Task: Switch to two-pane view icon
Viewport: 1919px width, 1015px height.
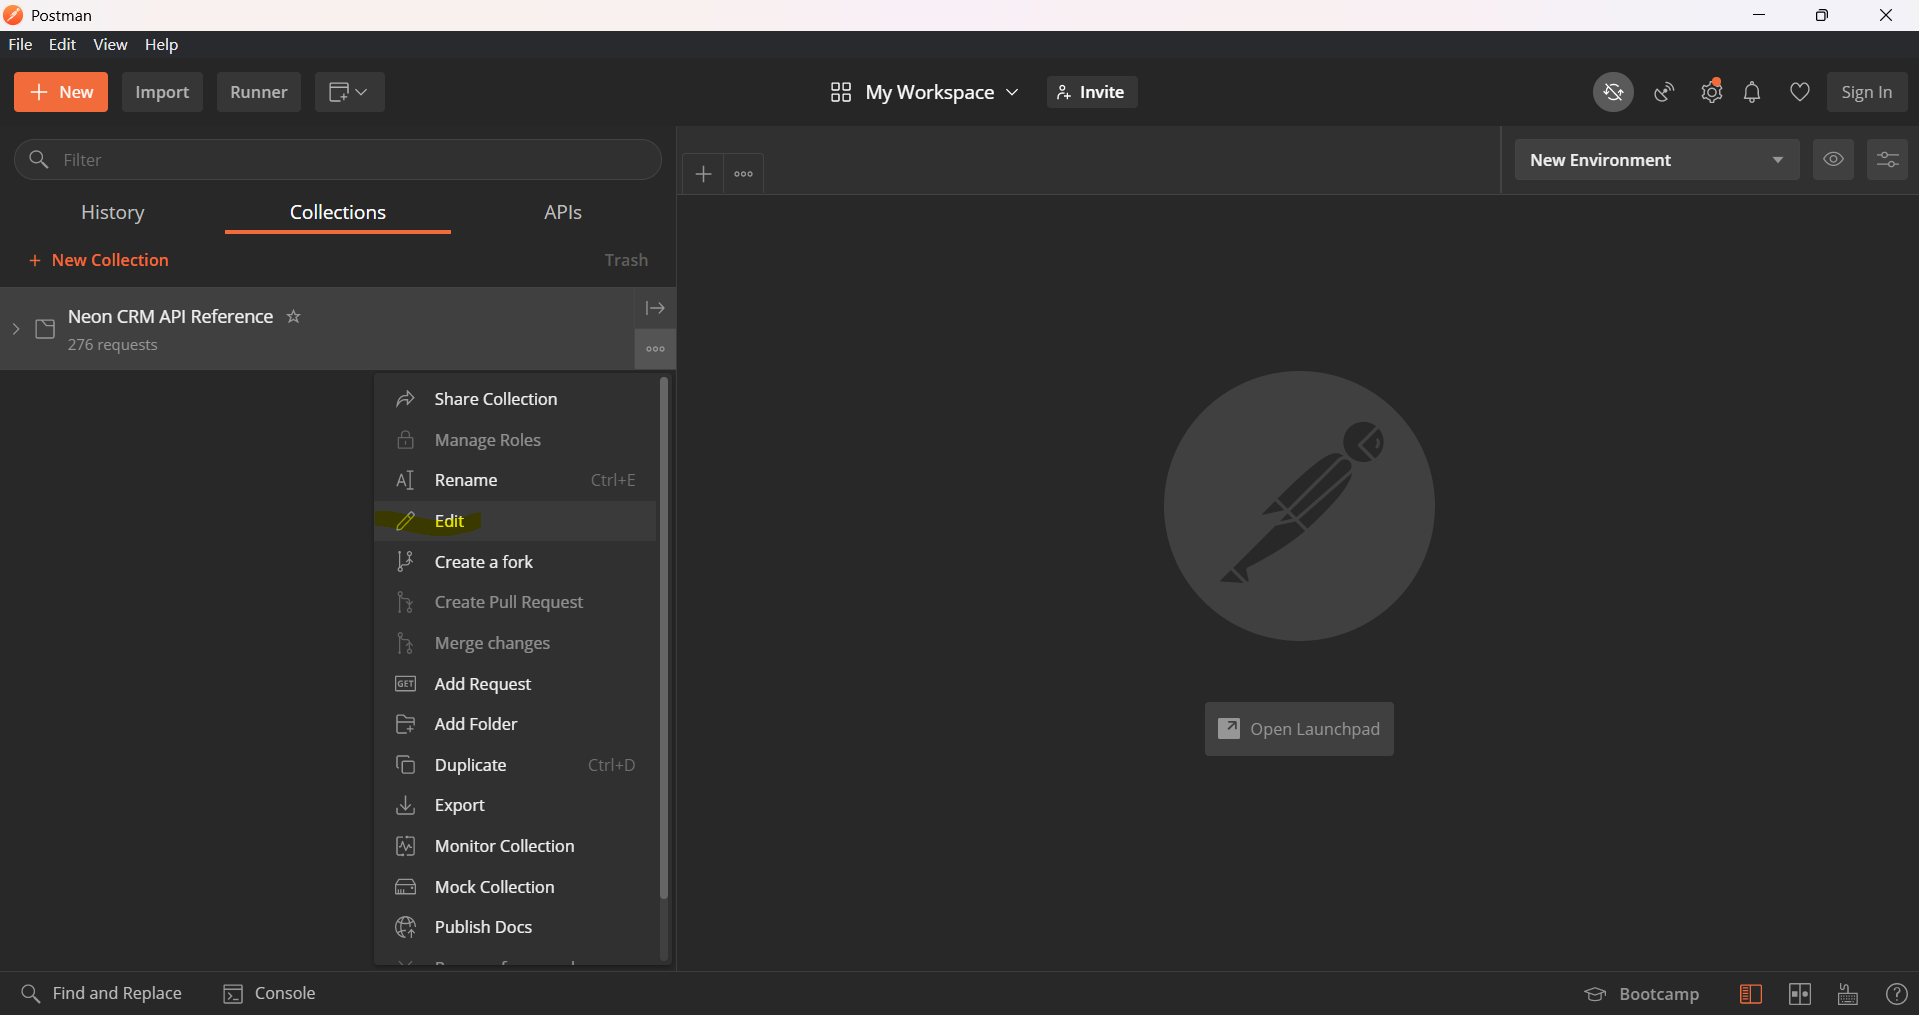Action: 1800,994
